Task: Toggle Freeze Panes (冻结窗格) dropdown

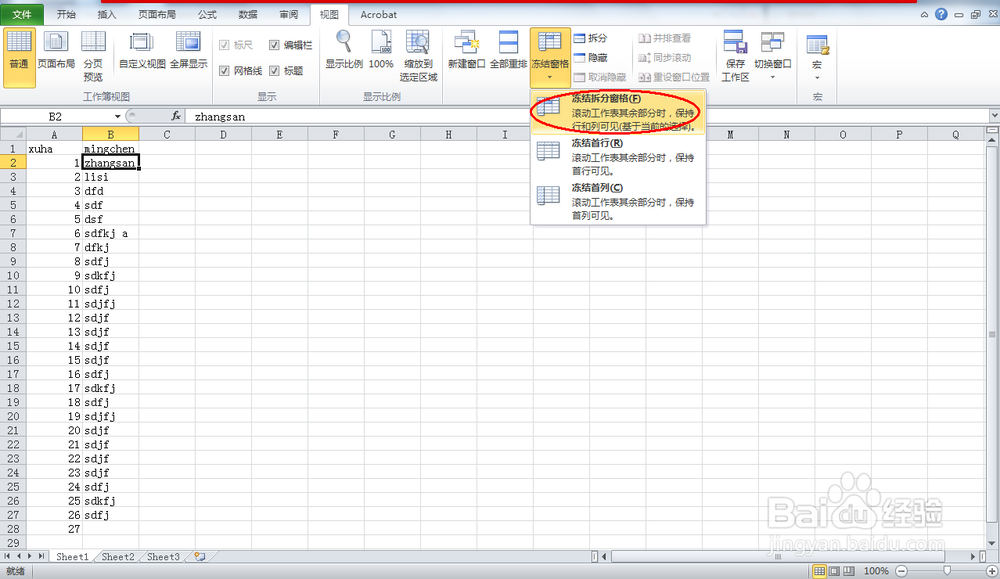Action: 550,58
